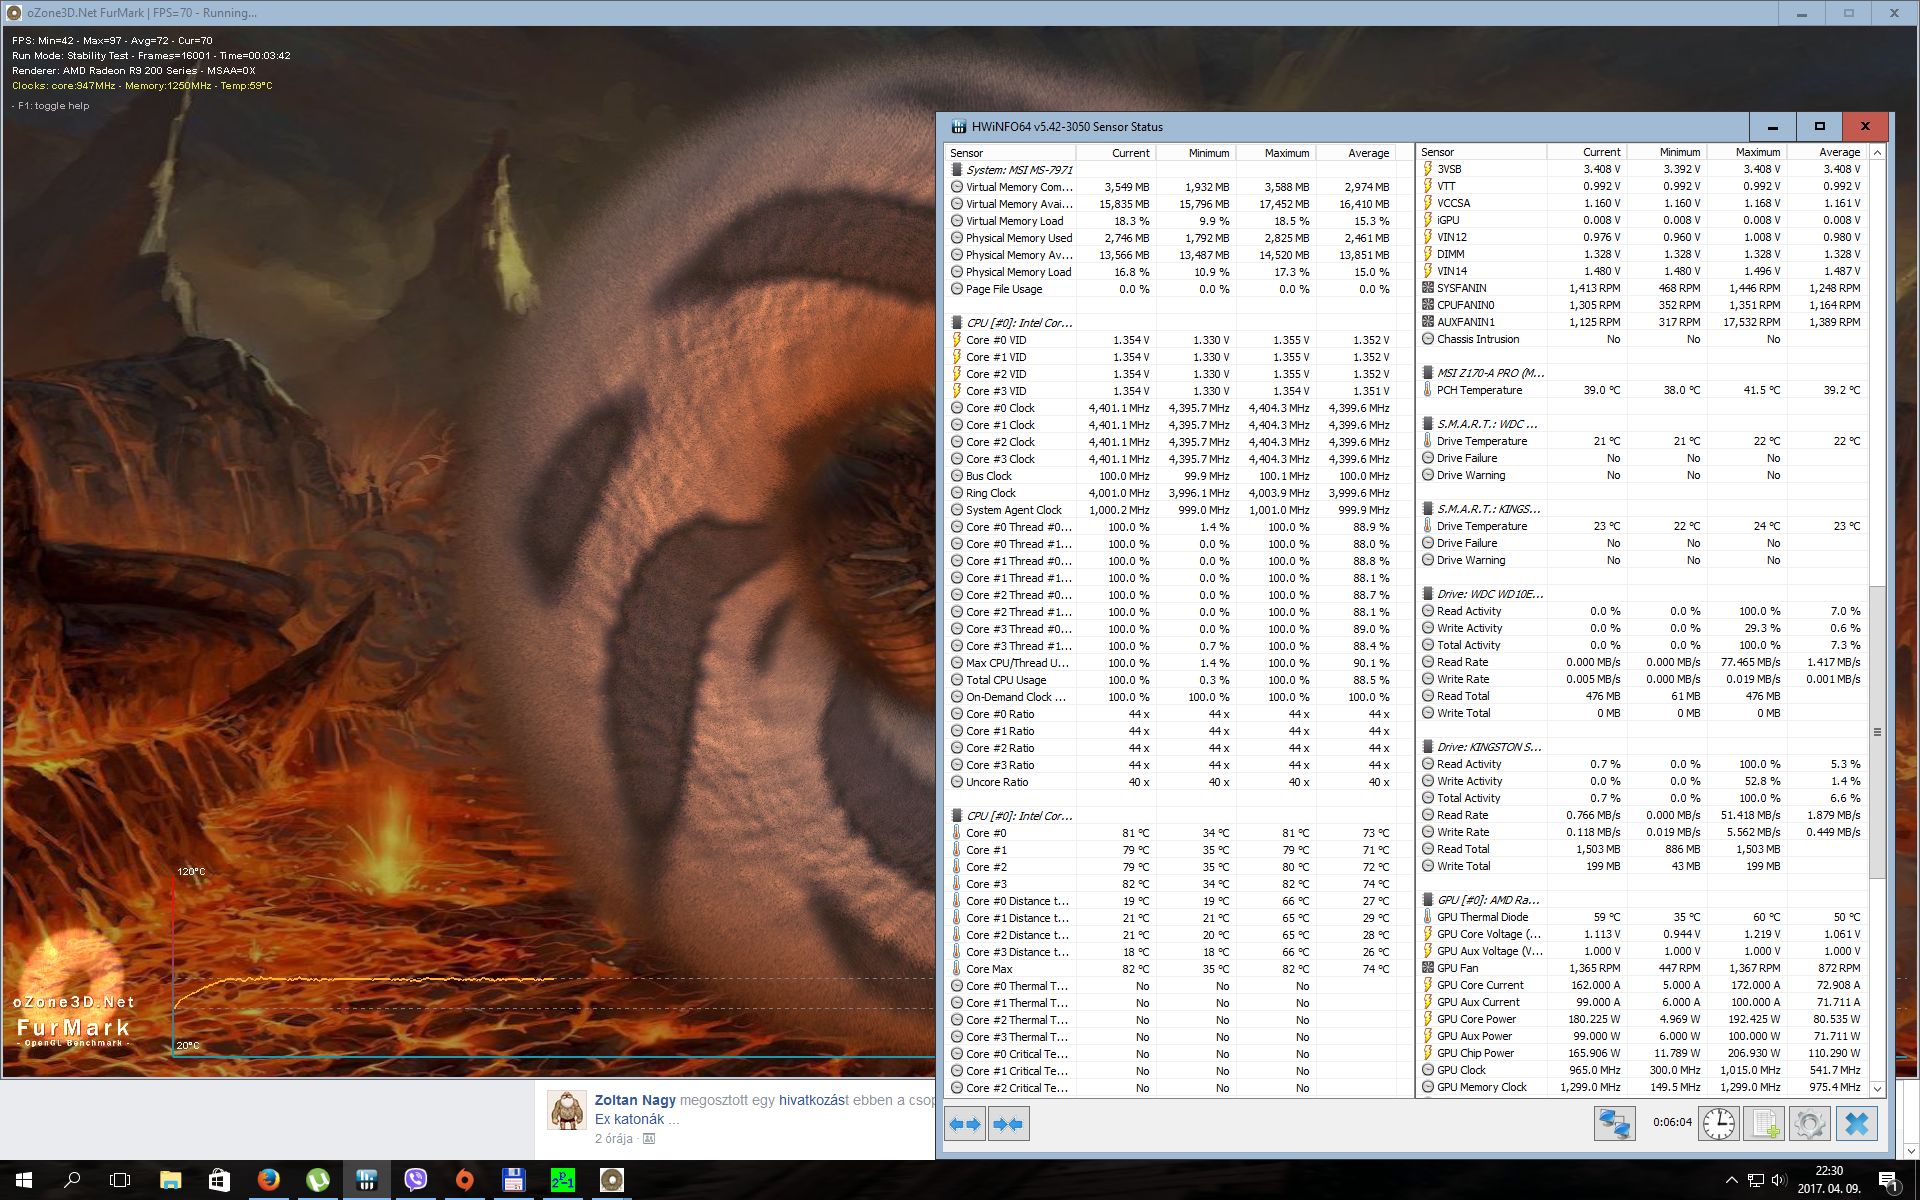Click the expand columns arrows button
Image resolution: width=1920 pixels, height=1200 pixels.
pos(965,1124)
